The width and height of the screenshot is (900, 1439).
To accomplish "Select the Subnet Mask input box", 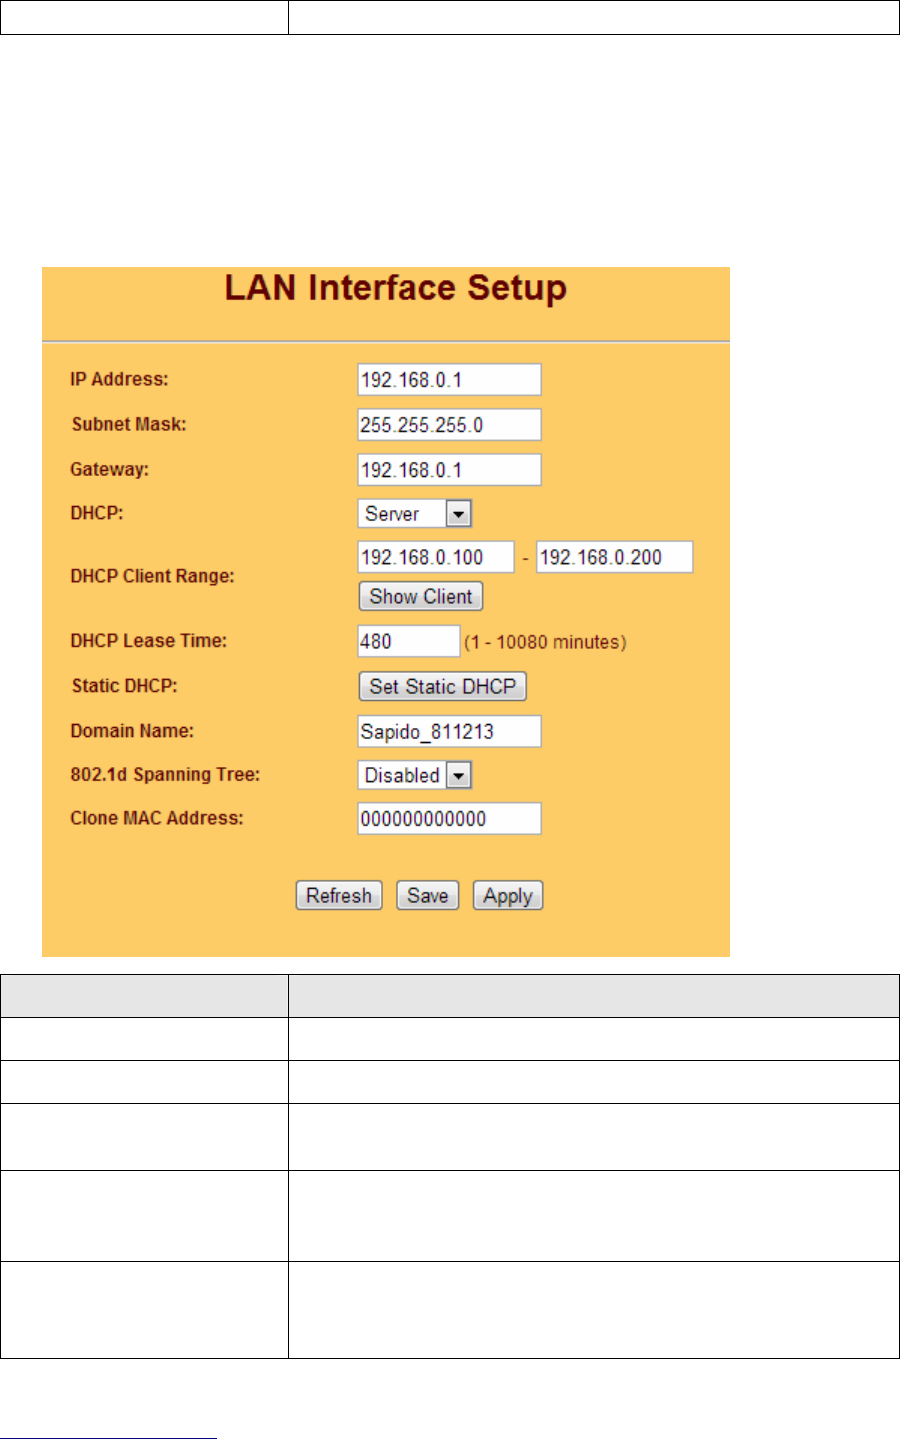I will pyautogui.click(x=449, y=425).
